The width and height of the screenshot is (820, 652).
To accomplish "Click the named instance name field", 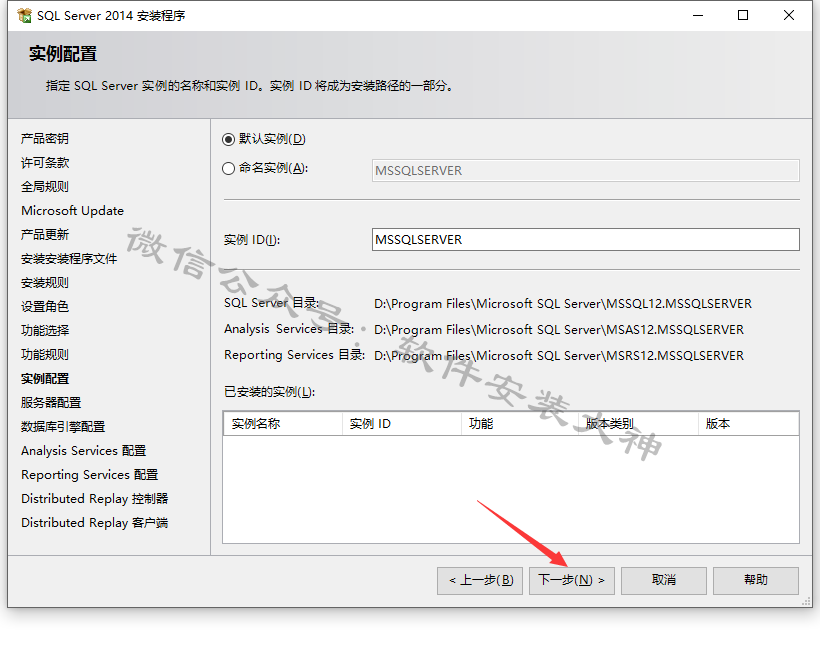I will coord(586,171).
